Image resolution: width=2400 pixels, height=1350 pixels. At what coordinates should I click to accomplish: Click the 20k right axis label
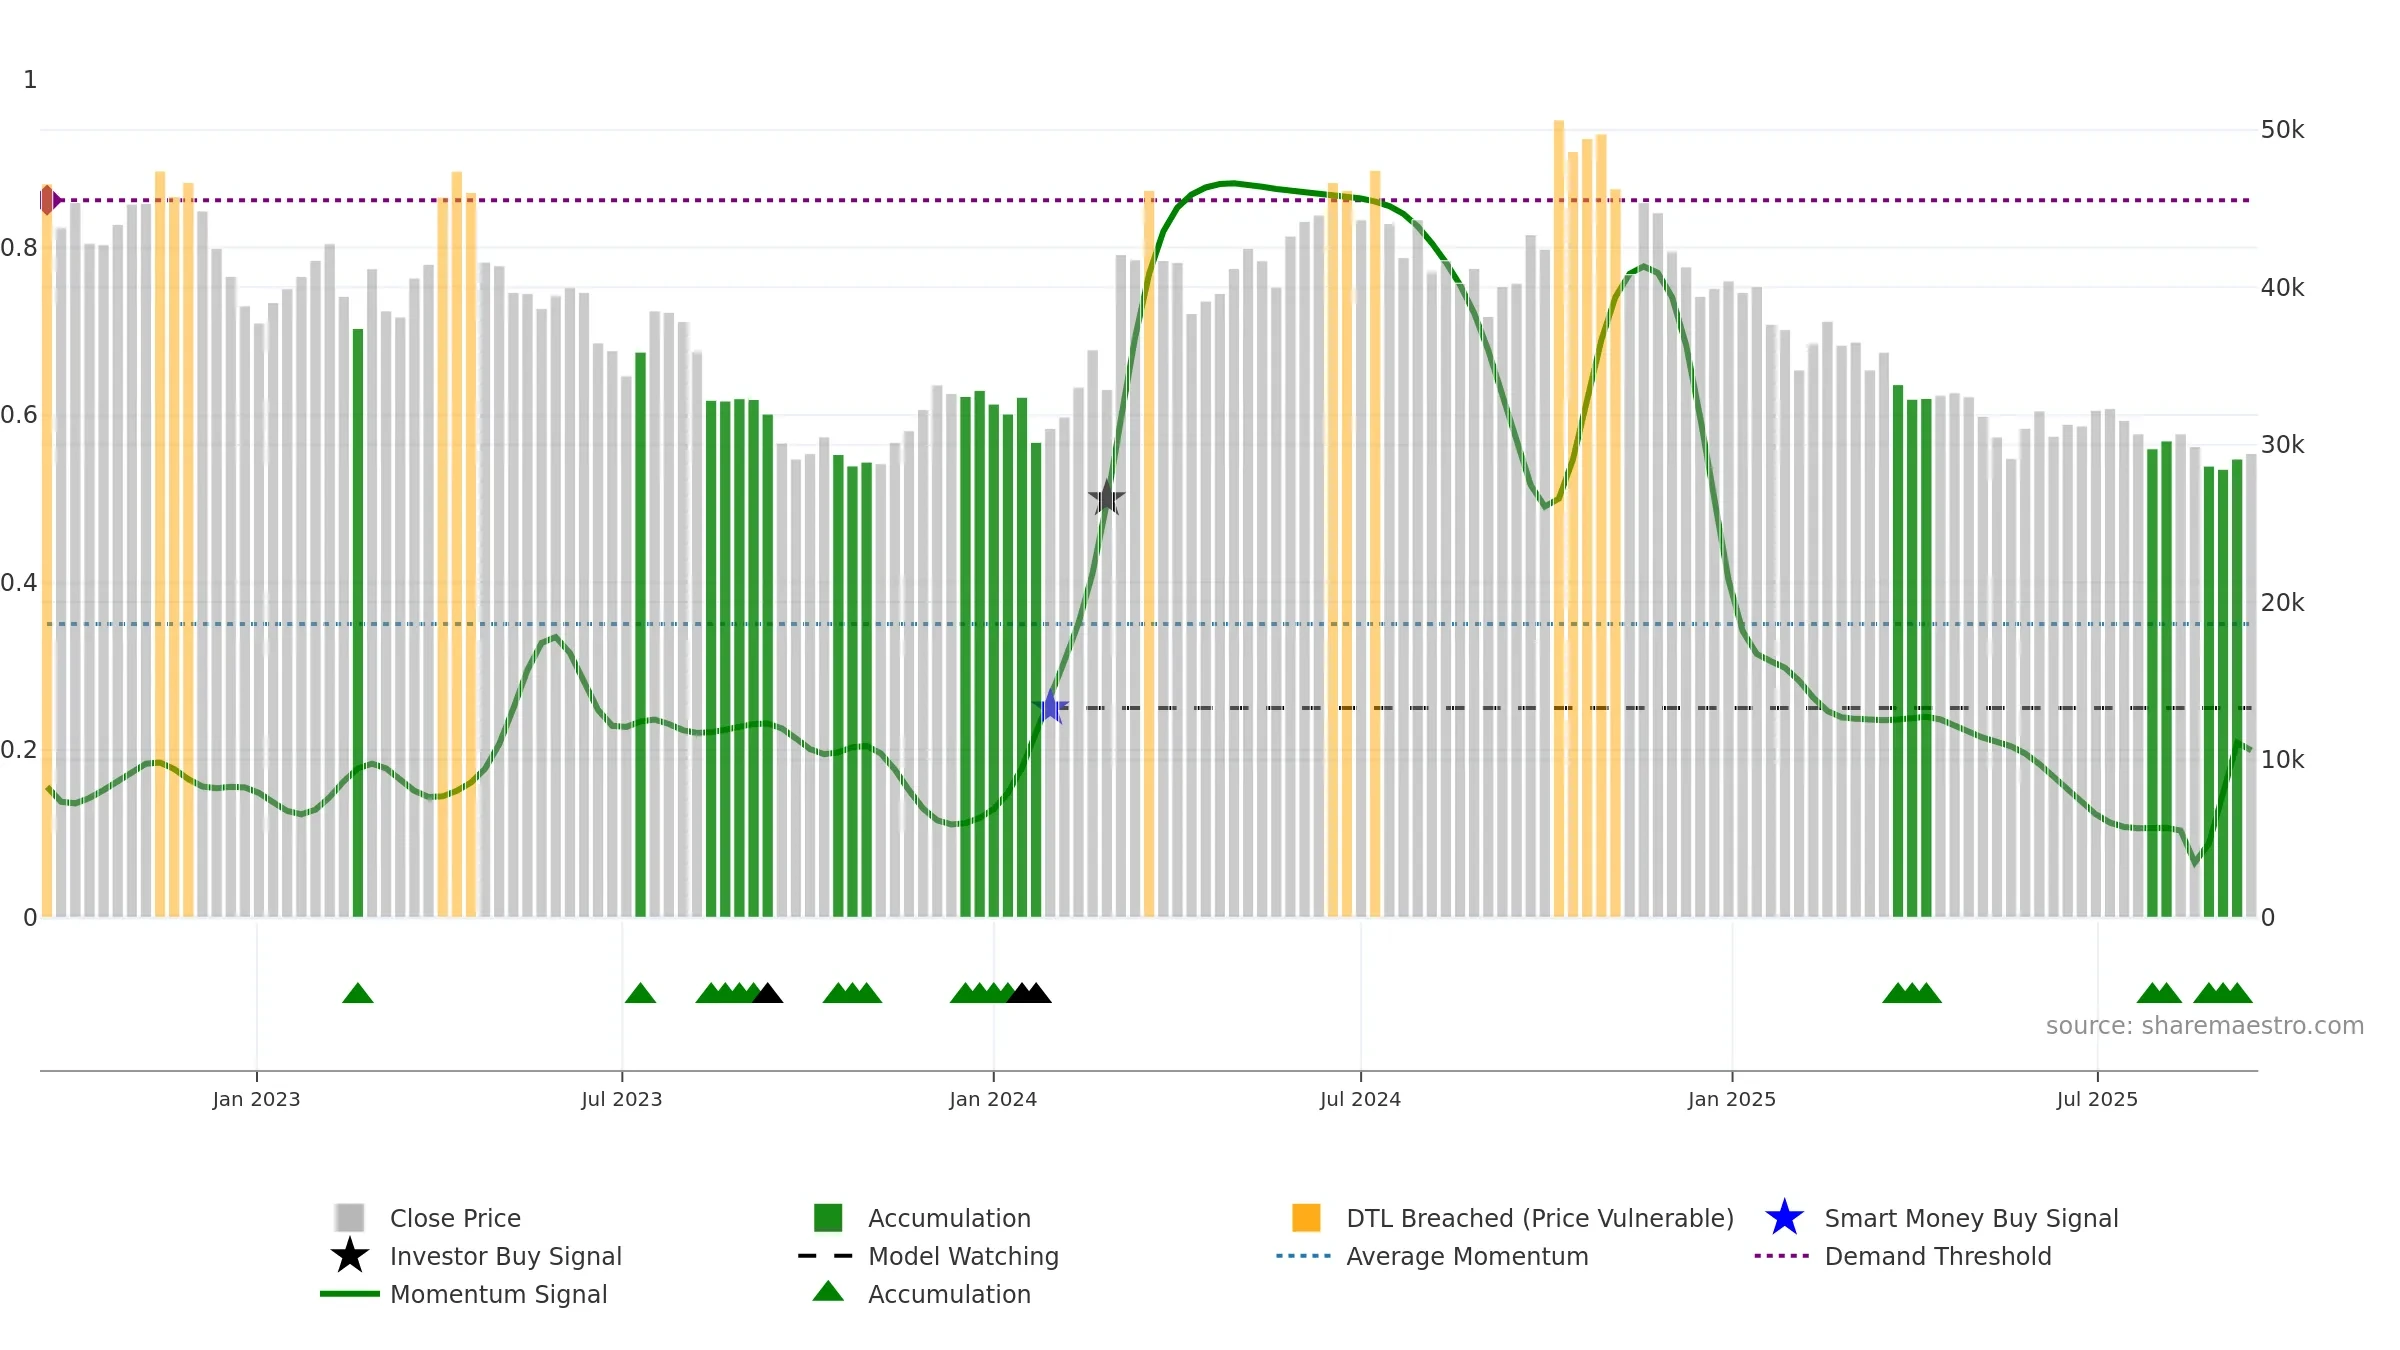(2282, 603)
